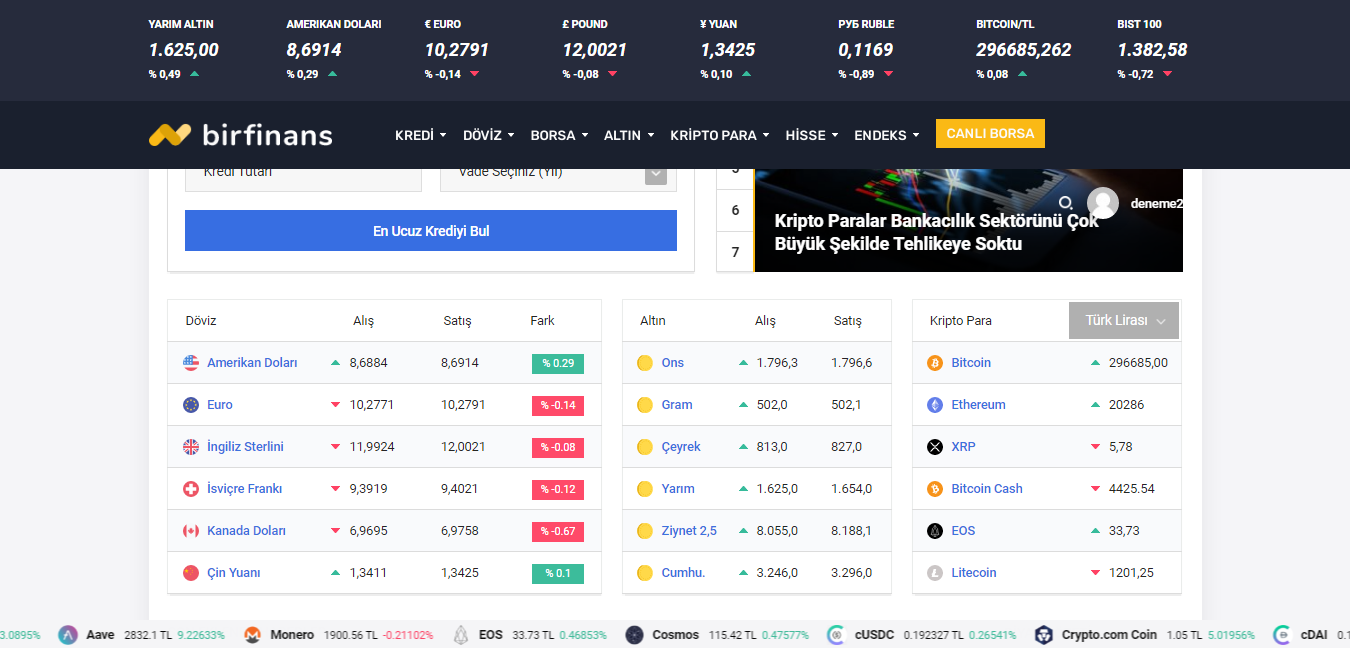Open the Ziynet 2,5 link
This screenshot has width=1350, height=648.
coord(689,531)
